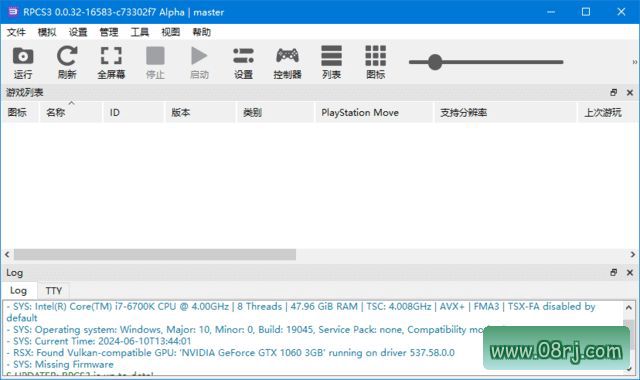640x380 pixels.
Task: Click game list scroll left arrow
Action: click(x=7, y=254)
